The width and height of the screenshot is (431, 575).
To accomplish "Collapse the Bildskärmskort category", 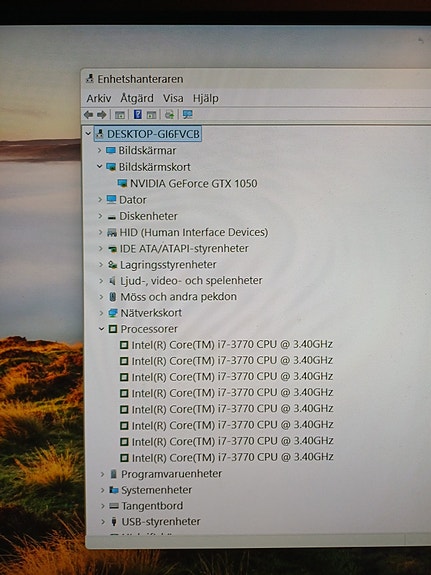I will pyautogui.click(x=99, y=166).
